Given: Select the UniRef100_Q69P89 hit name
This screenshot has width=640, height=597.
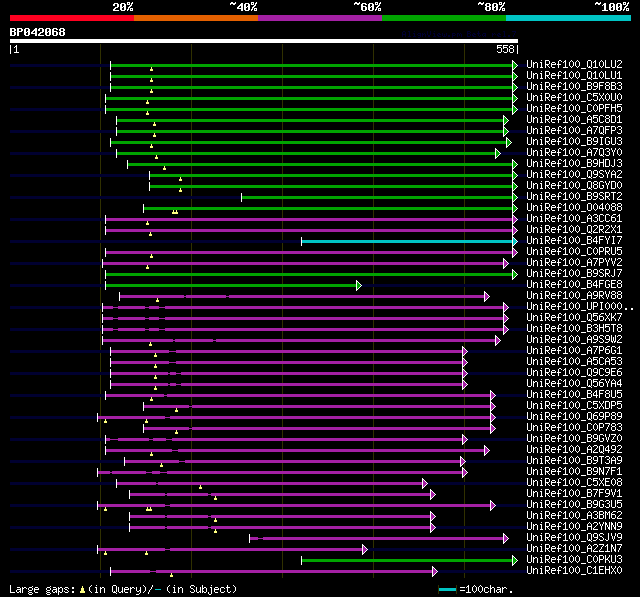Looking at the screenshot, I should coord(574,417).
